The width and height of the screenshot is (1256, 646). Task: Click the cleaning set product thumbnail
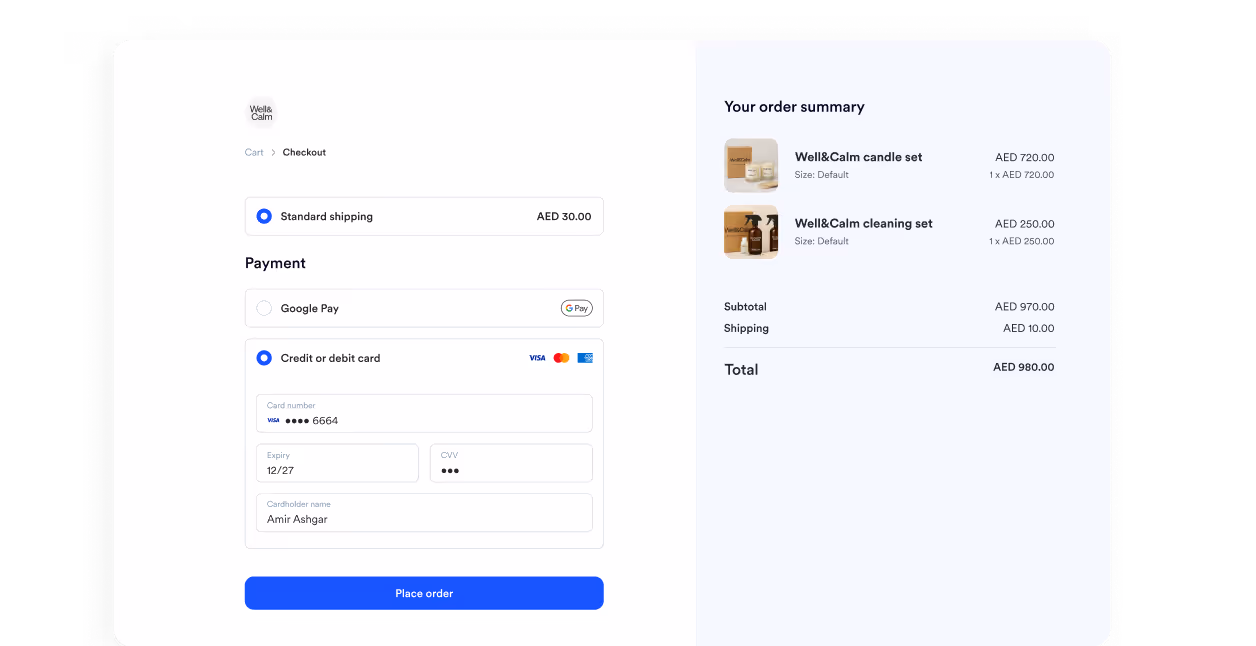tap(751, 231)
